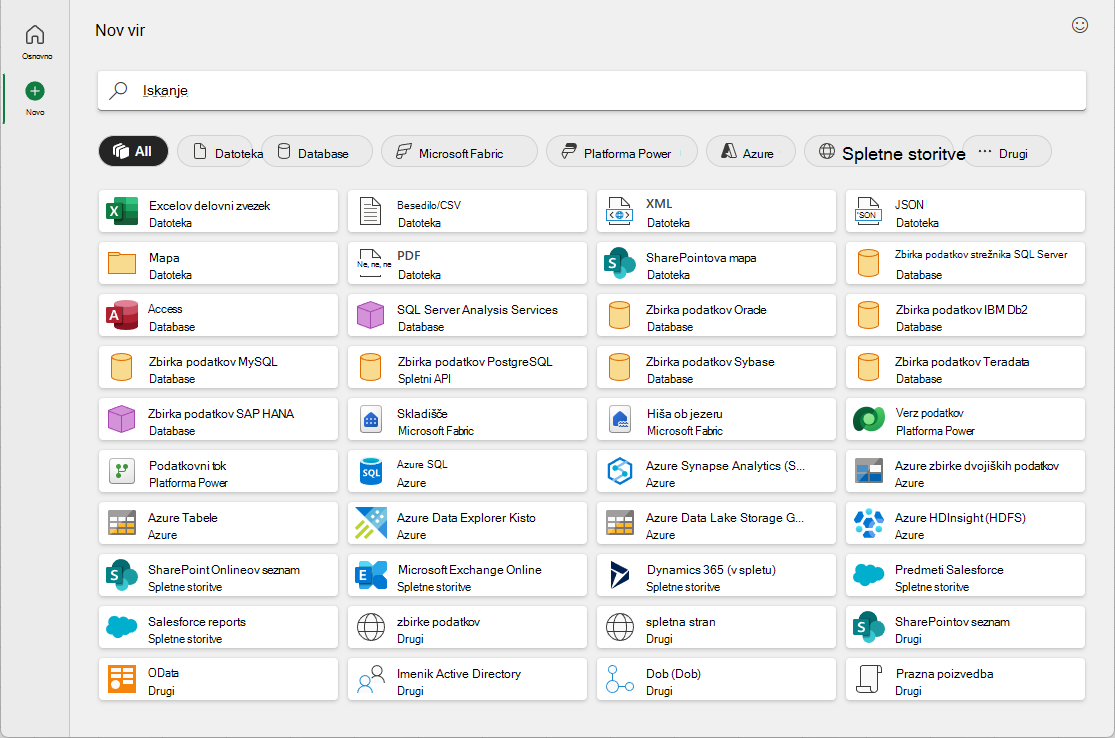Click the Prazna poizvedba scroll icon

tap(868, 678)
